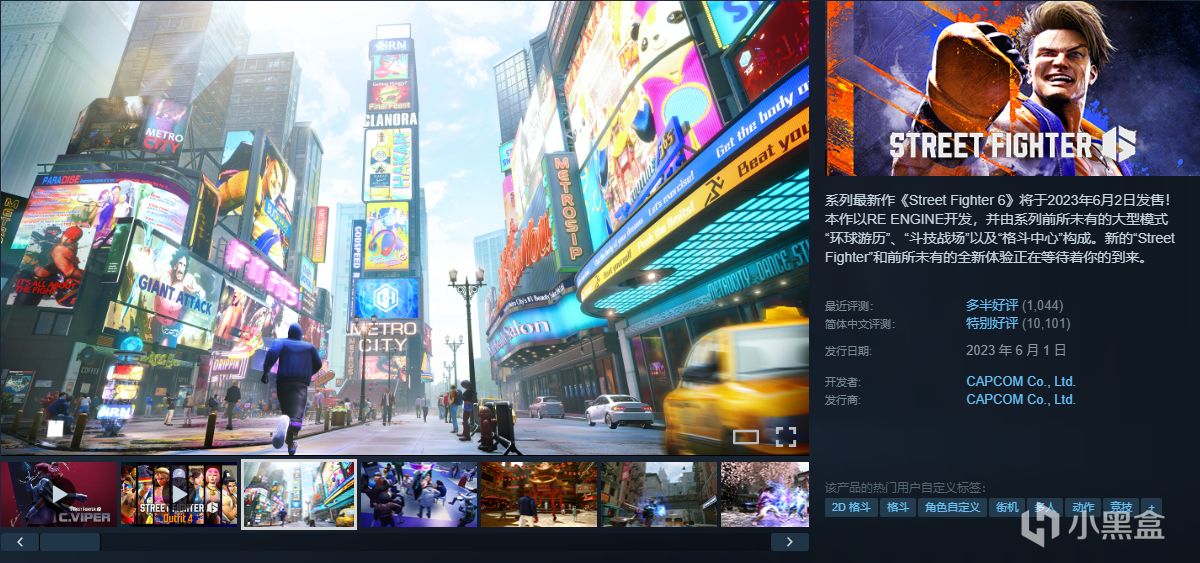Open developer link CAPCOM Co., Ltd.

pos(1021,381)
